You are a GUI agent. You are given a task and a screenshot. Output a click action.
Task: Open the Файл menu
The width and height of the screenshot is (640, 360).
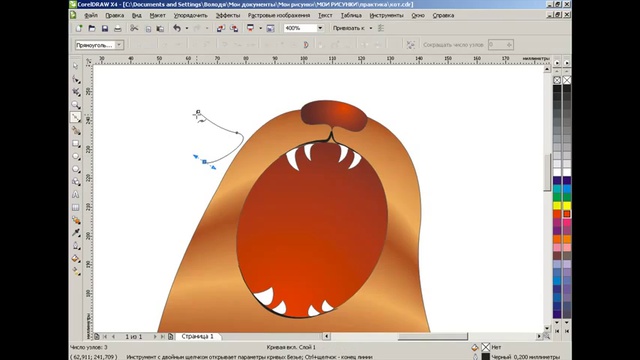point(91,15)
